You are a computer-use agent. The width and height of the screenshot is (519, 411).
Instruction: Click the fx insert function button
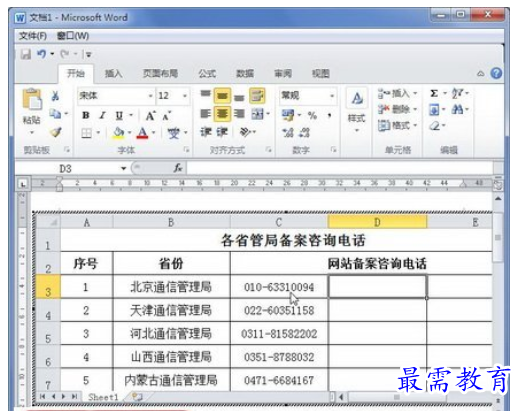pos(178,168)
